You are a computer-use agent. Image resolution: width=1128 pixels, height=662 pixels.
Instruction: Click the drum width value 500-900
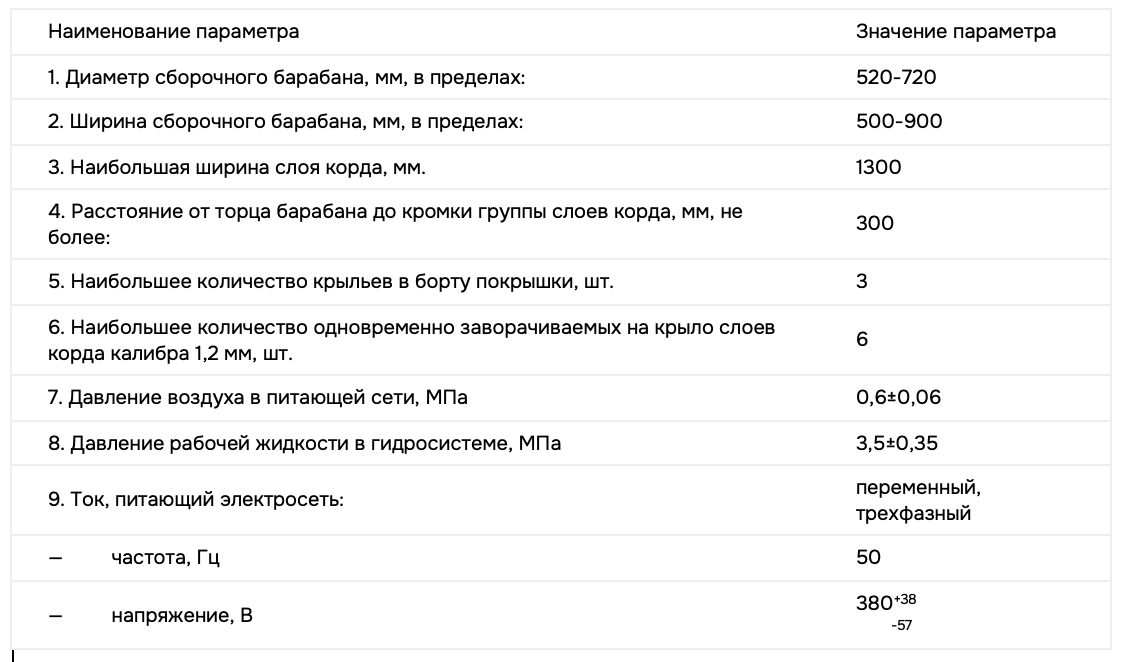pyautogui.click(x=899, y=122)
